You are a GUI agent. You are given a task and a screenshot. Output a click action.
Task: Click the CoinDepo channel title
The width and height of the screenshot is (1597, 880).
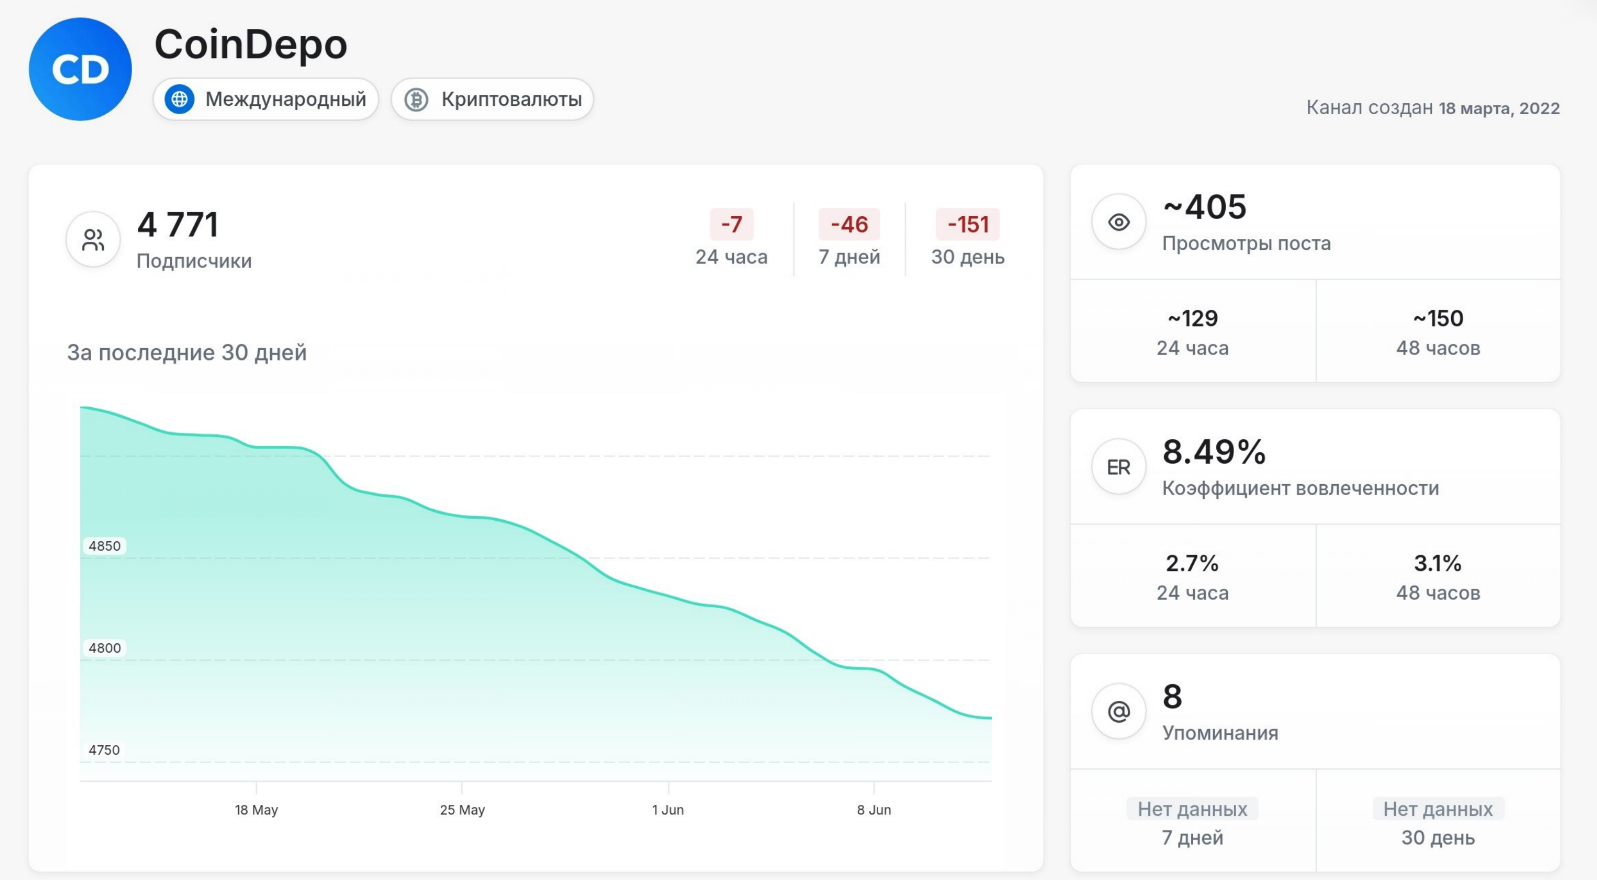(251, 44)
